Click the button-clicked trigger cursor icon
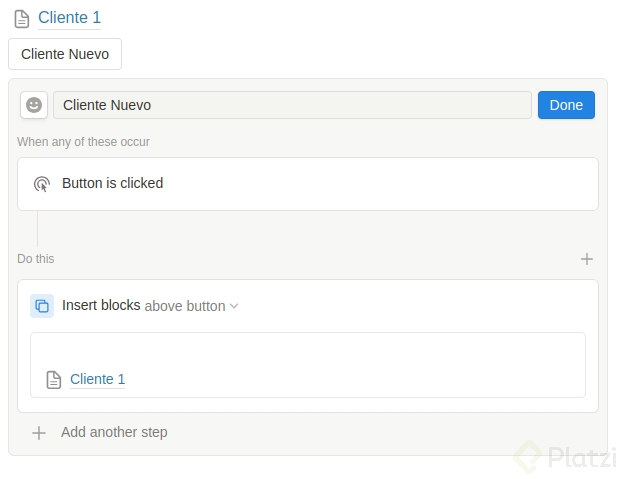Image resolution: width=623 pixels, height=479 pixels. 42,184
